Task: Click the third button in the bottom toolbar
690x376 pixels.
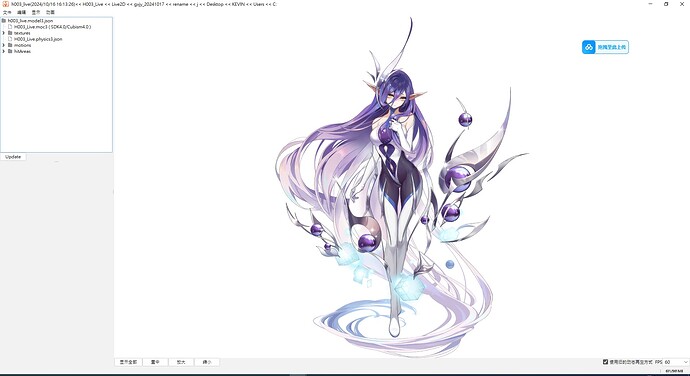Action: pos(181,362)
